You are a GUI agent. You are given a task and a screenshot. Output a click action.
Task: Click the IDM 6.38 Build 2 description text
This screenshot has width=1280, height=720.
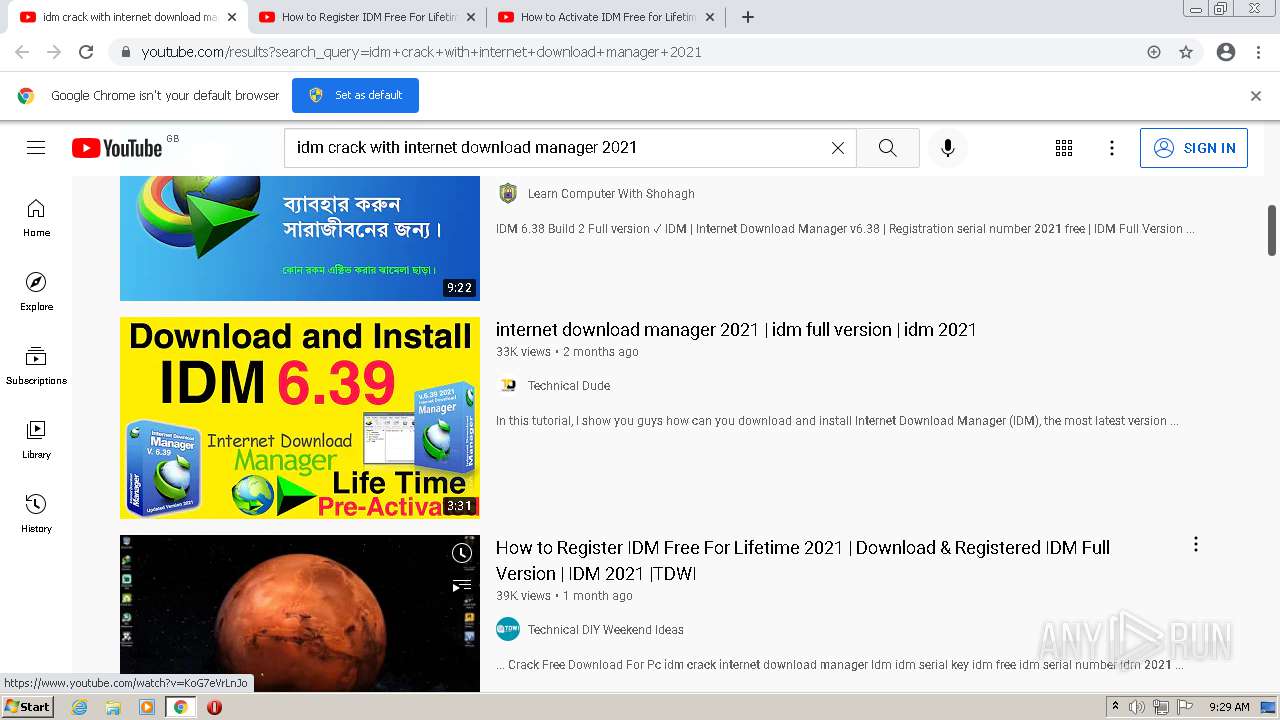[x=845, y=229]
